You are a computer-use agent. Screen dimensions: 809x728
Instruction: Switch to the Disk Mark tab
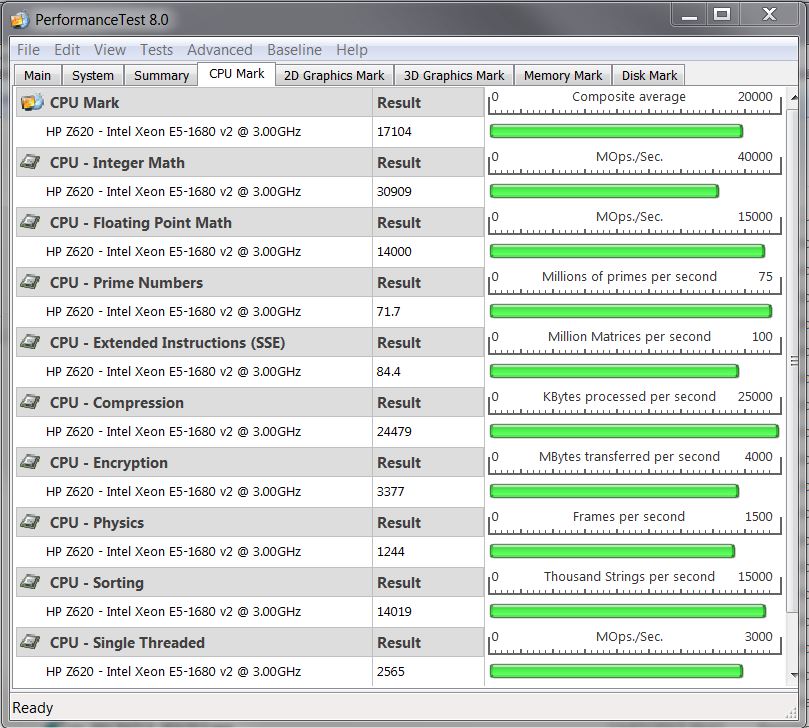coord(649,75)
